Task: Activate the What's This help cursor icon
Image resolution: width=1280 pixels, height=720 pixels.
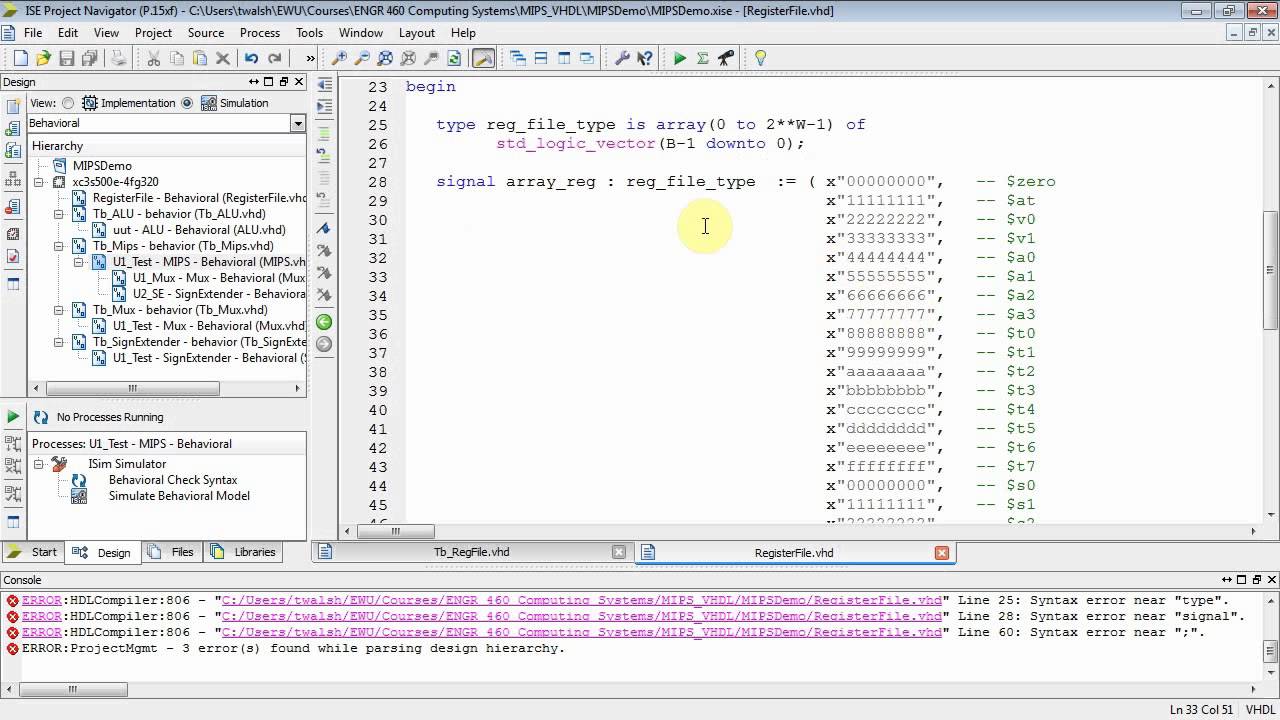Action: pos(645,58)
